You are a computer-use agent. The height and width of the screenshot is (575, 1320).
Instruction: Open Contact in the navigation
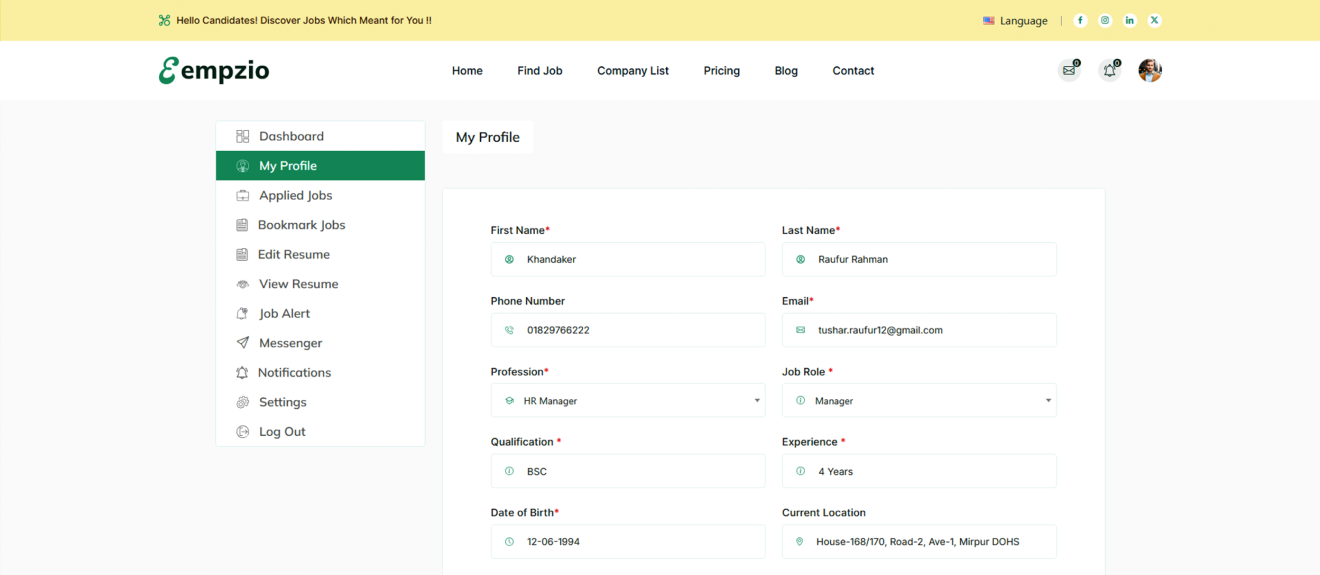click(853, 71)
